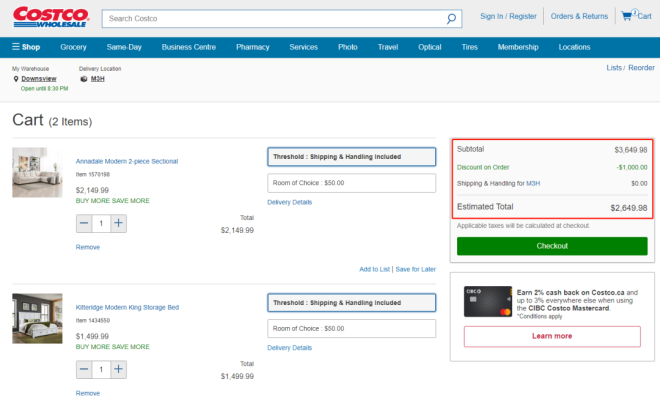Select Room of Choice for Annadale Sectional

[351, 183]
